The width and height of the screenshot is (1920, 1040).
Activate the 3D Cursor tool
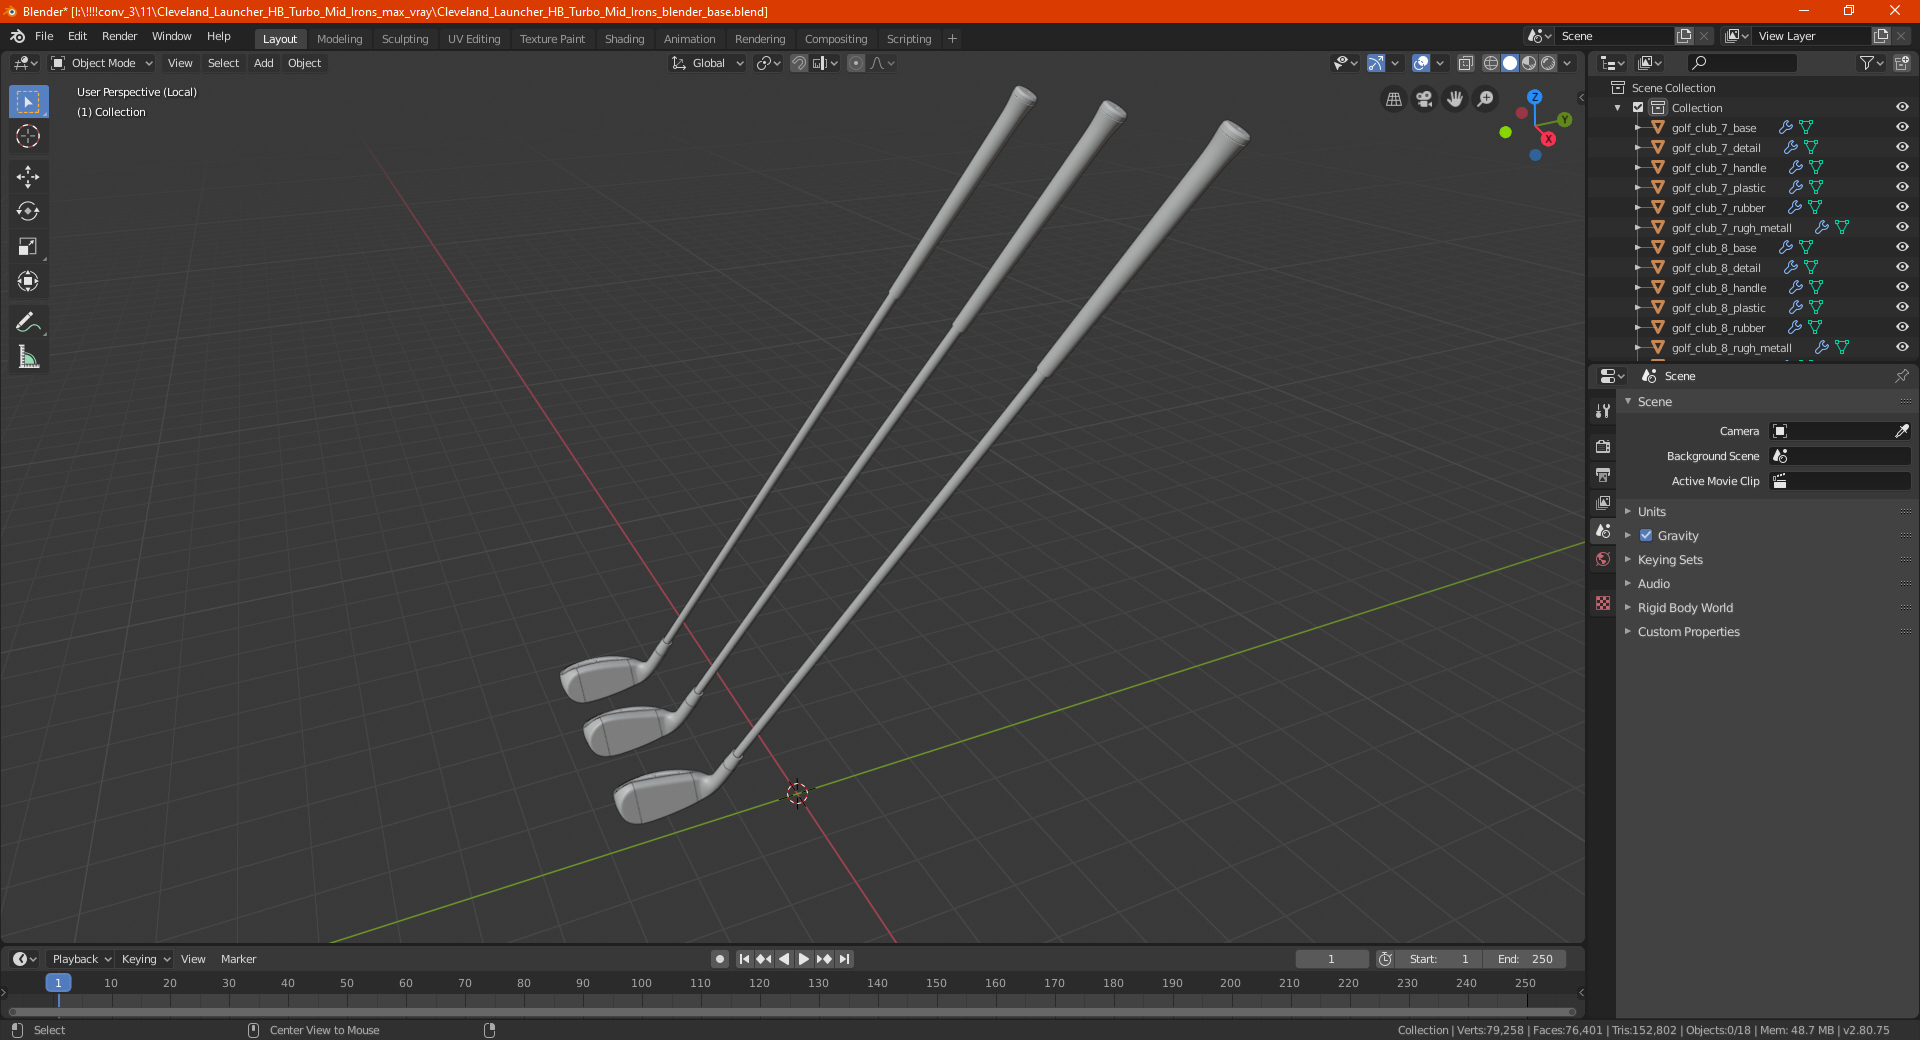28,136
